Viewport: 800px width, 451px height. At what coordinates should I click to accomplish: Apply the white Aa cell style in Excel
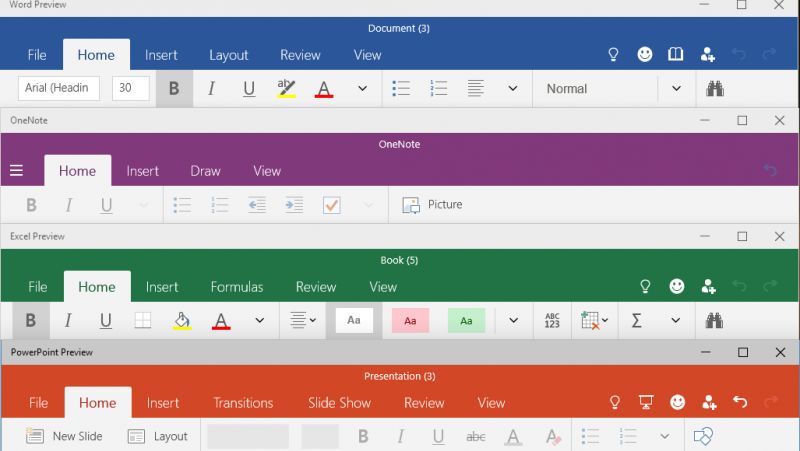[354, 320]
